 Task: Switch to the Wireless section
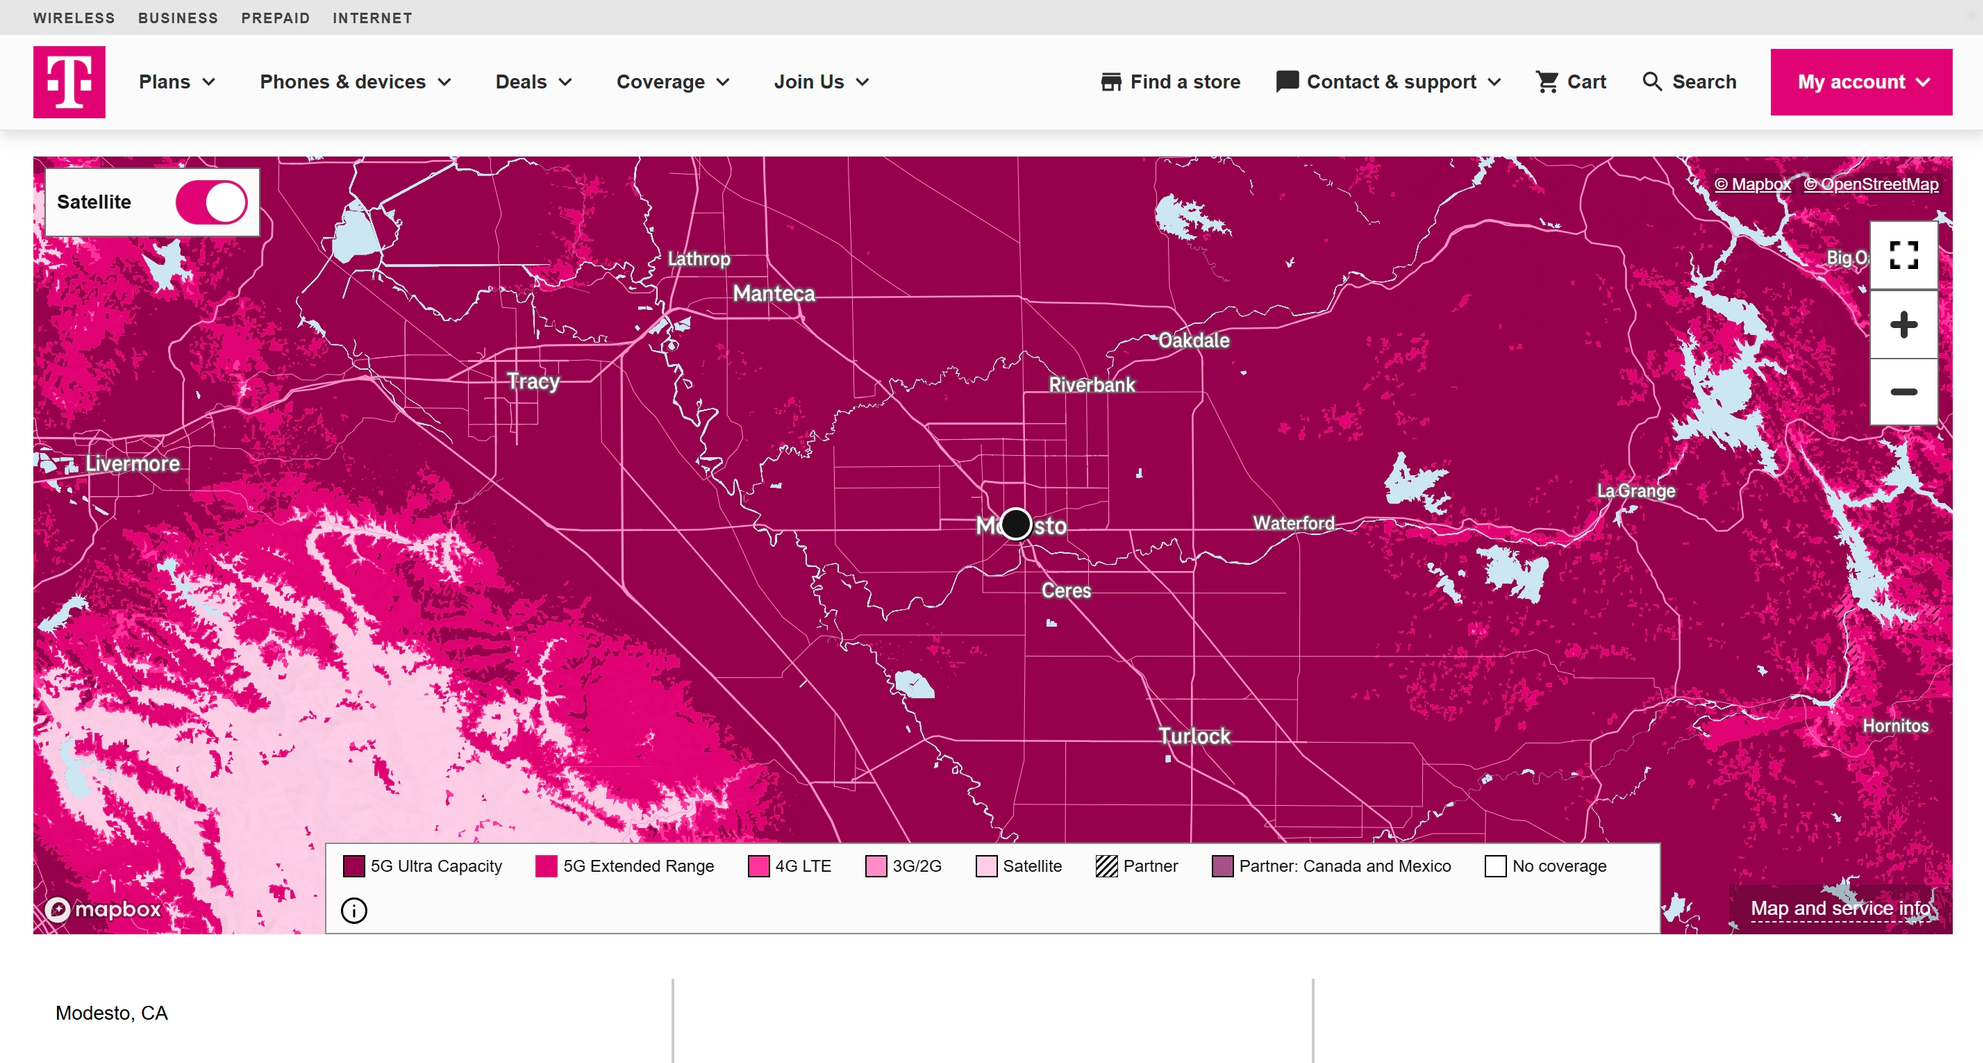74,18
